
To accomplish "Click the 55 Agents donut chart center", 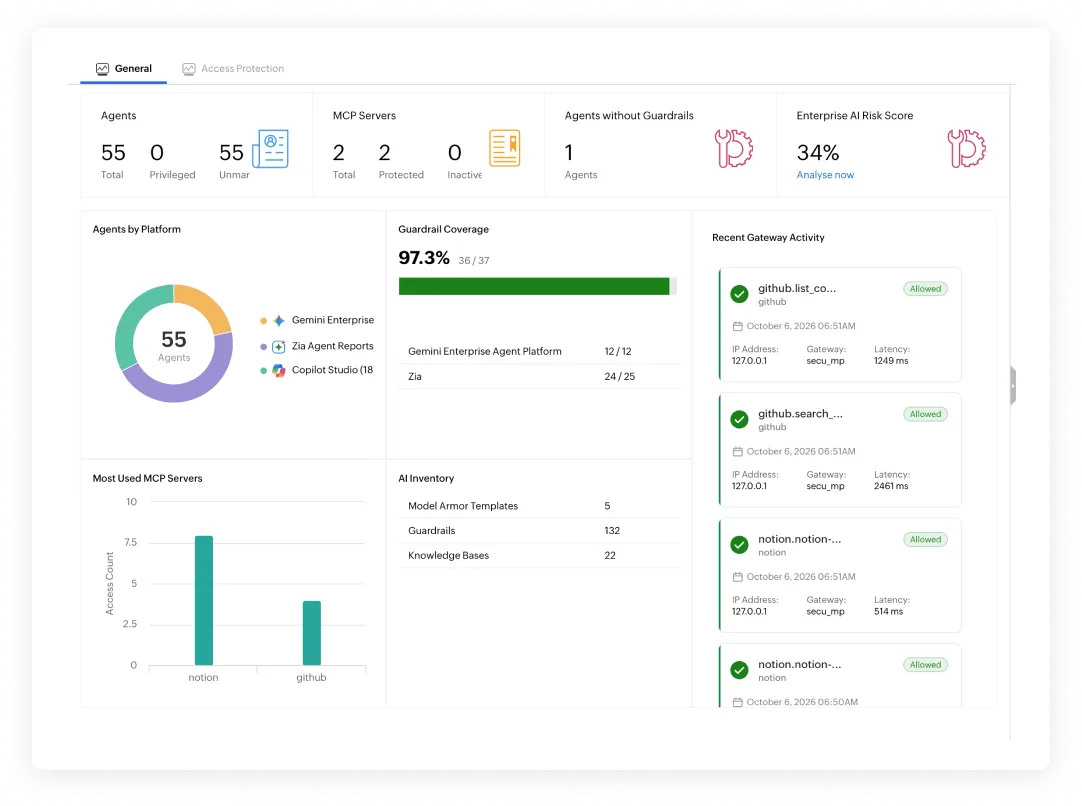I will pyautogui.click(x=174, y=344).
